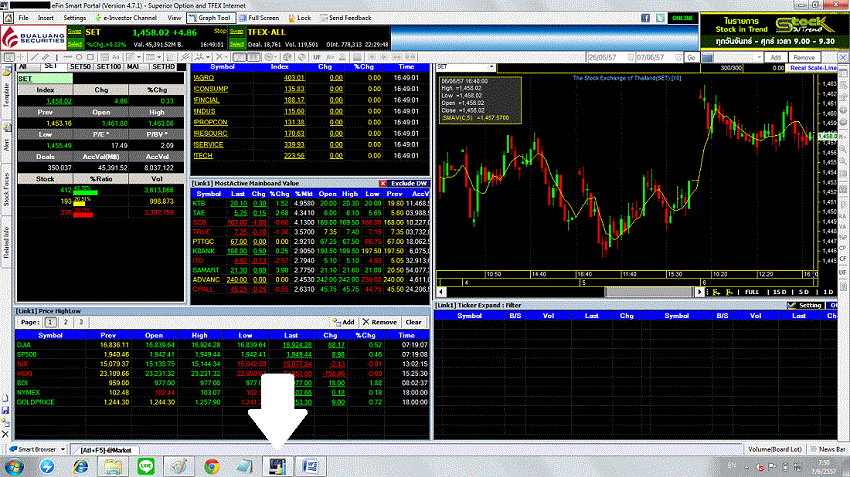The height and width of the screenshot is (477, 850).
Task: Go to page 2 in Price HighLow
Action: coord(66,323)
